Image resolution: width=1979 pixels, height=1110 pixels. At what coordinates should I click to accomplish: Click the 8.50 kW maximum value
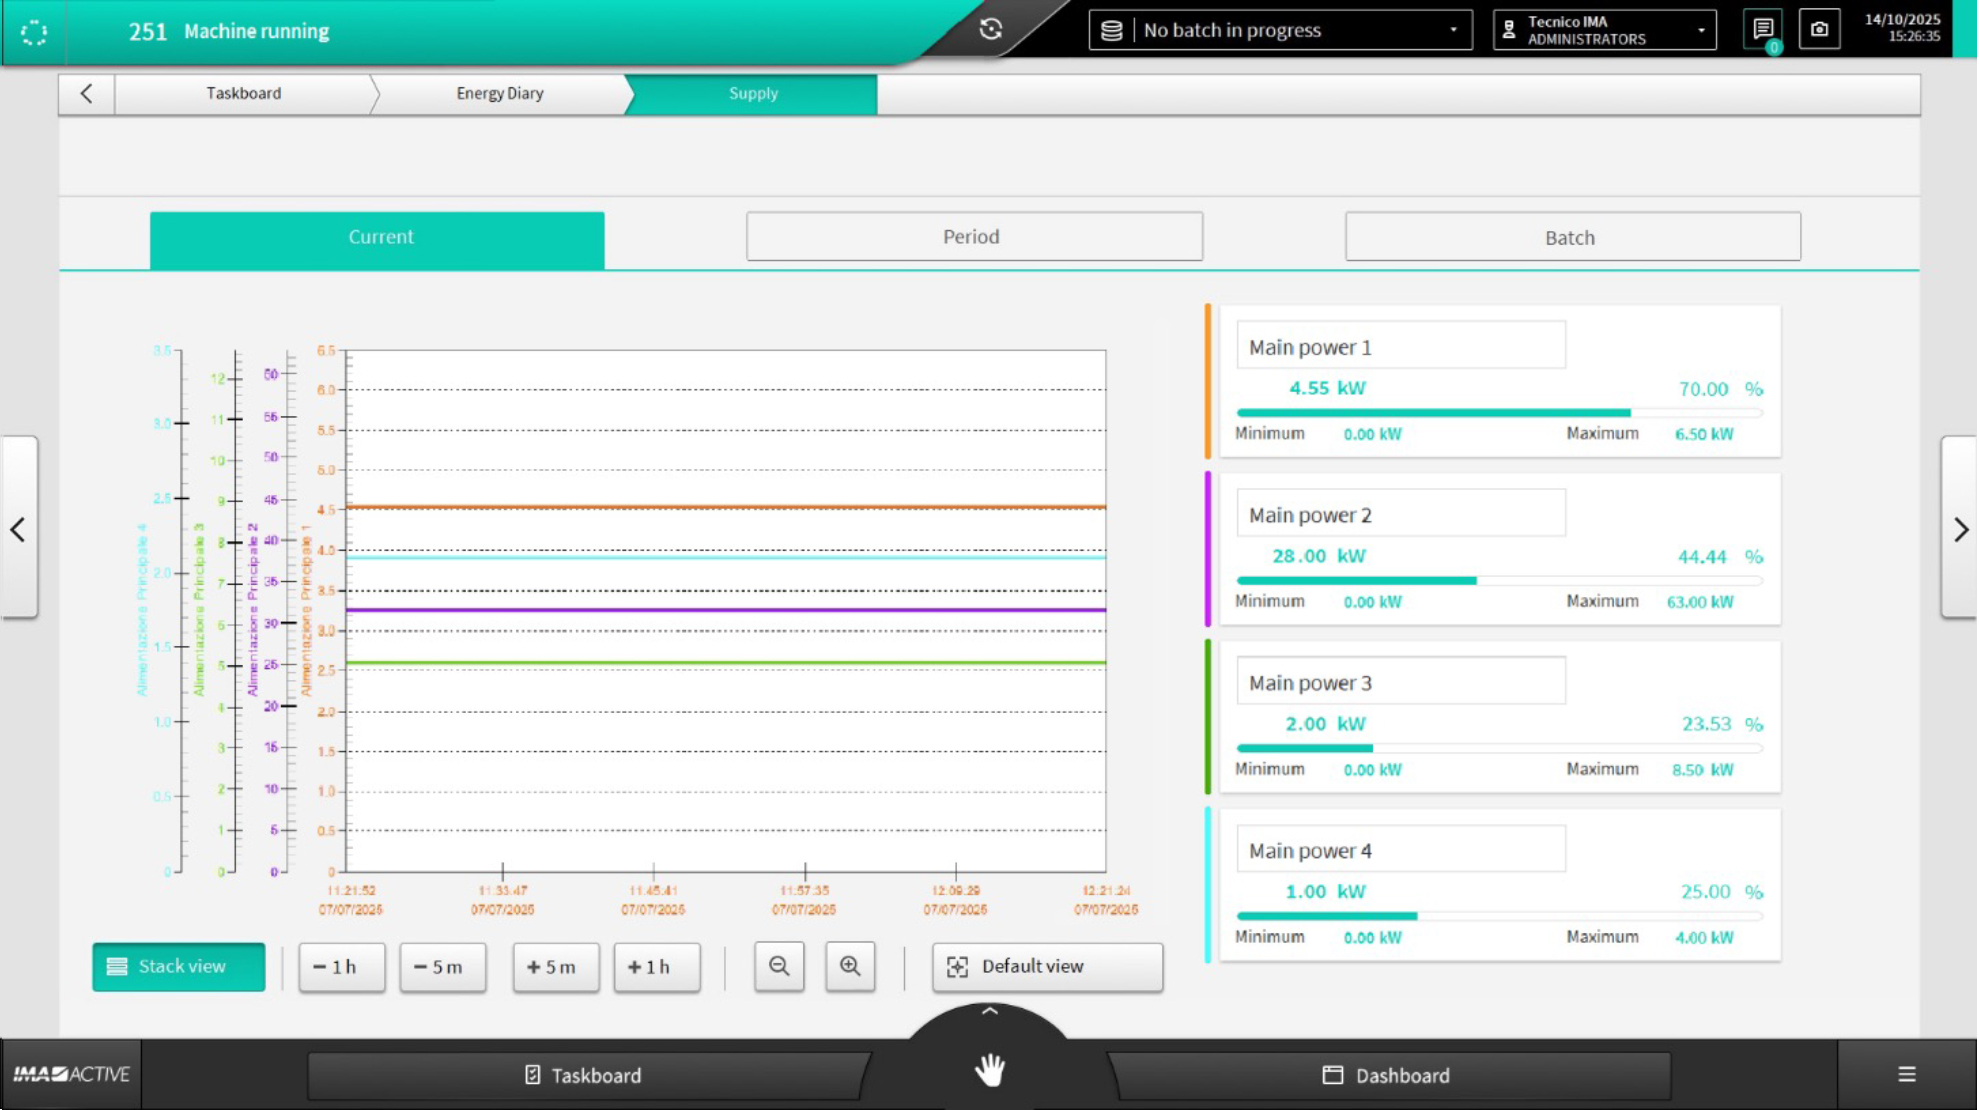[x=1703, y=770]
